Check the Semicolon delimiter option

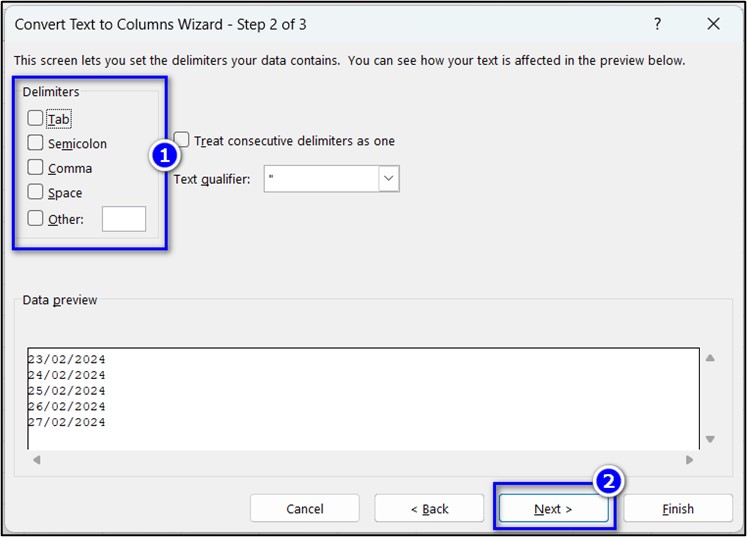(x=36, y=143)
